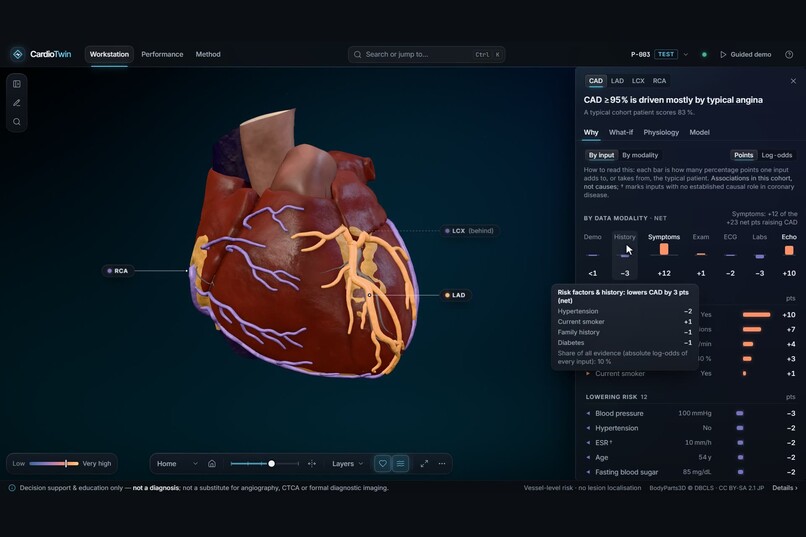Select the Demo modality column
This screenshot has width=806, height=537.
(593, 255)
